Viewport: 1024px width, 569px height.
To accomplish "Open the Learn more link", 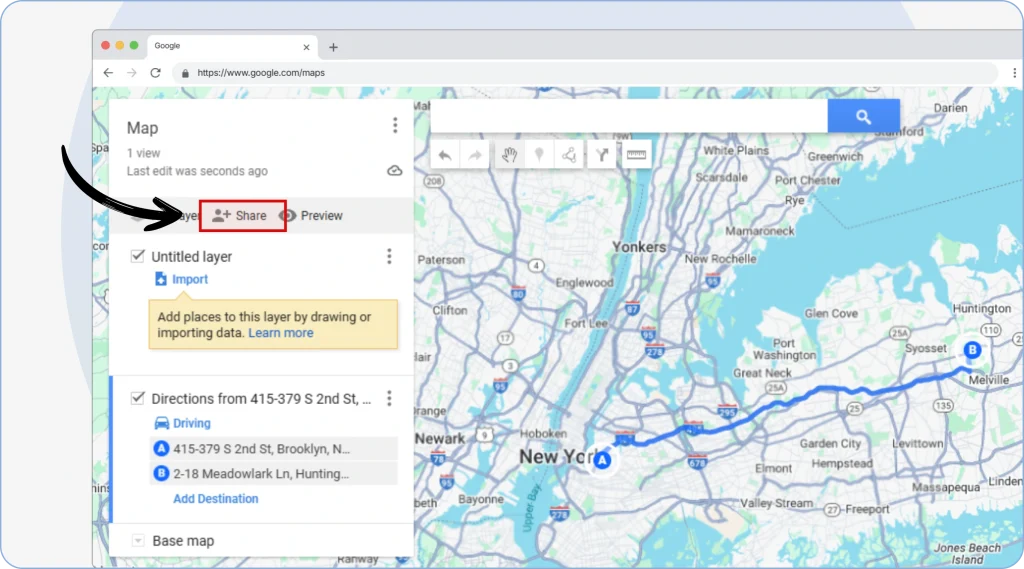I will pos(281,333).
